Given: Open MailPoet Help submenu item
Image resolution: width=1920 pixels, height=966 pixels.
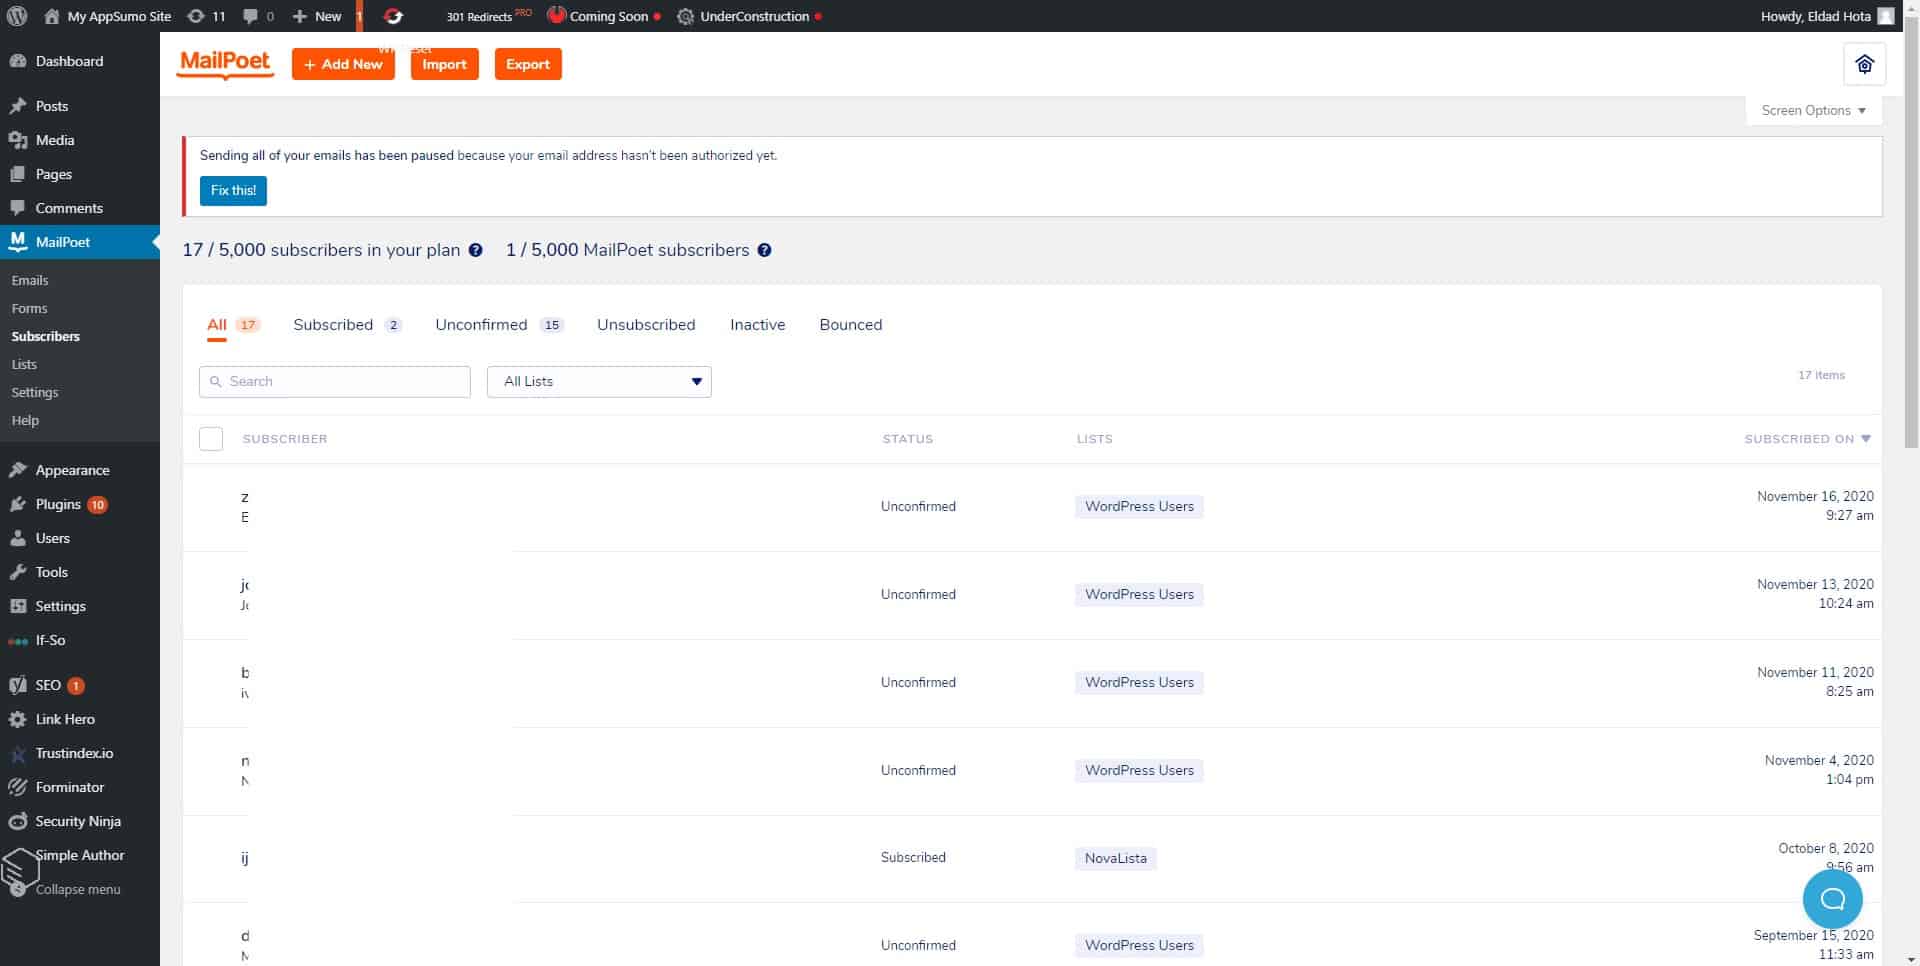Looking at the screenshot, I should point(25,421).
